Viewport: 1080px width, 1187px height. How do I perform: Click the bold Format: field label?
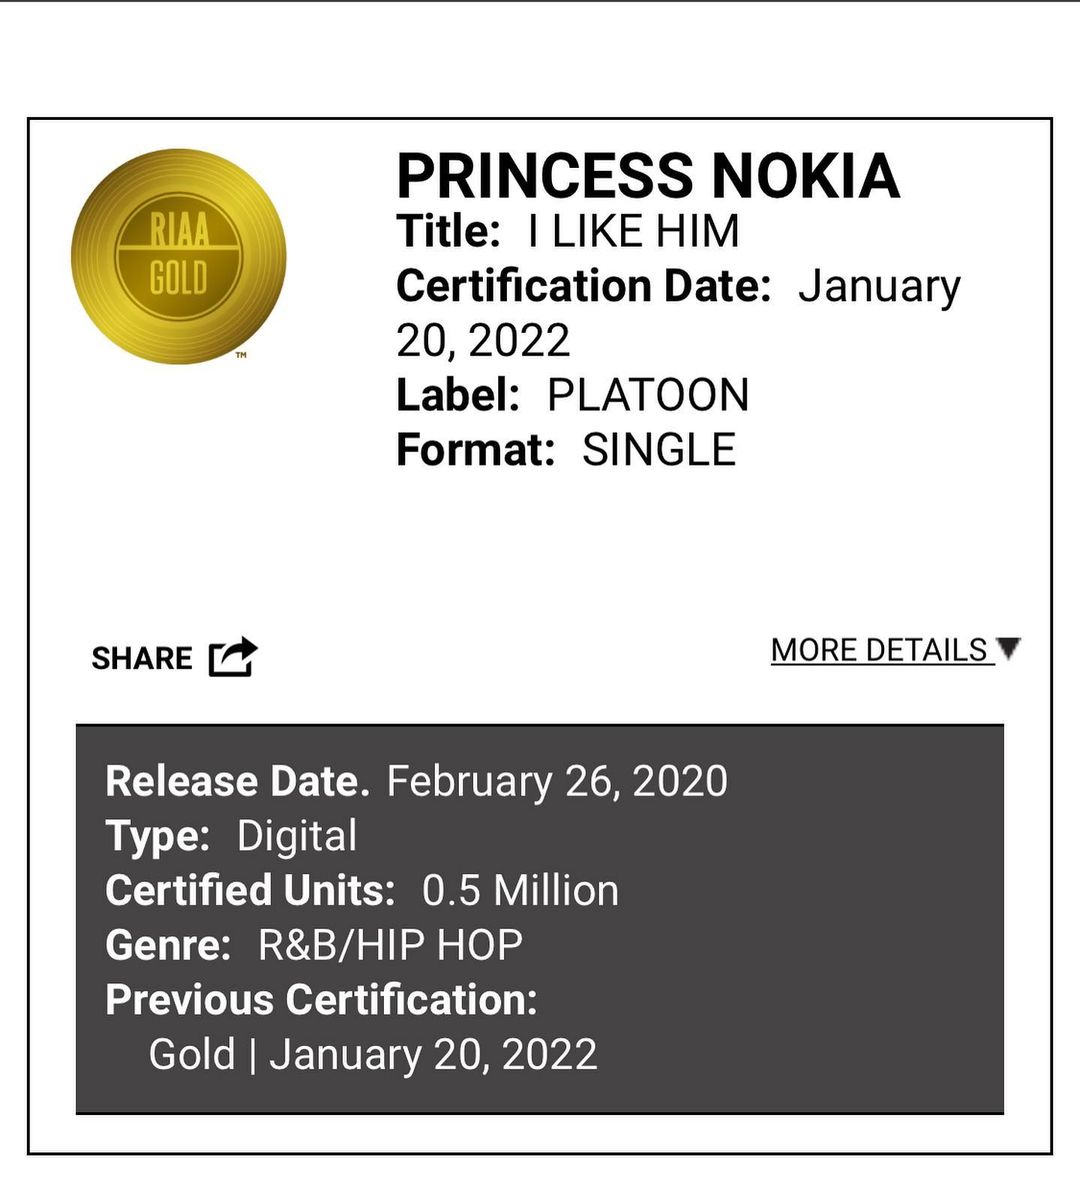475,450
